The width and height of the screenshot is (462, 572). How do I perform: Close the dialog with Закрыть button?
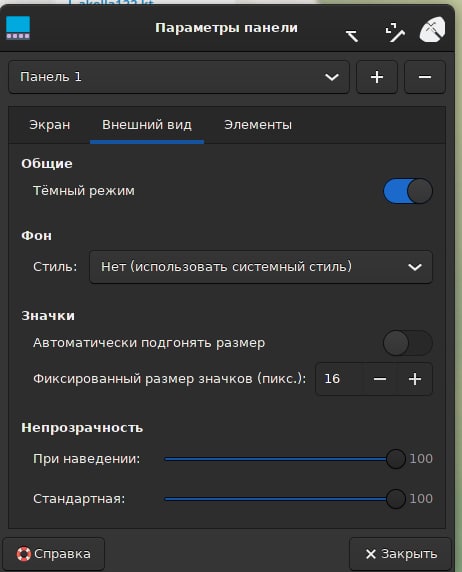(x=400, y=554)
